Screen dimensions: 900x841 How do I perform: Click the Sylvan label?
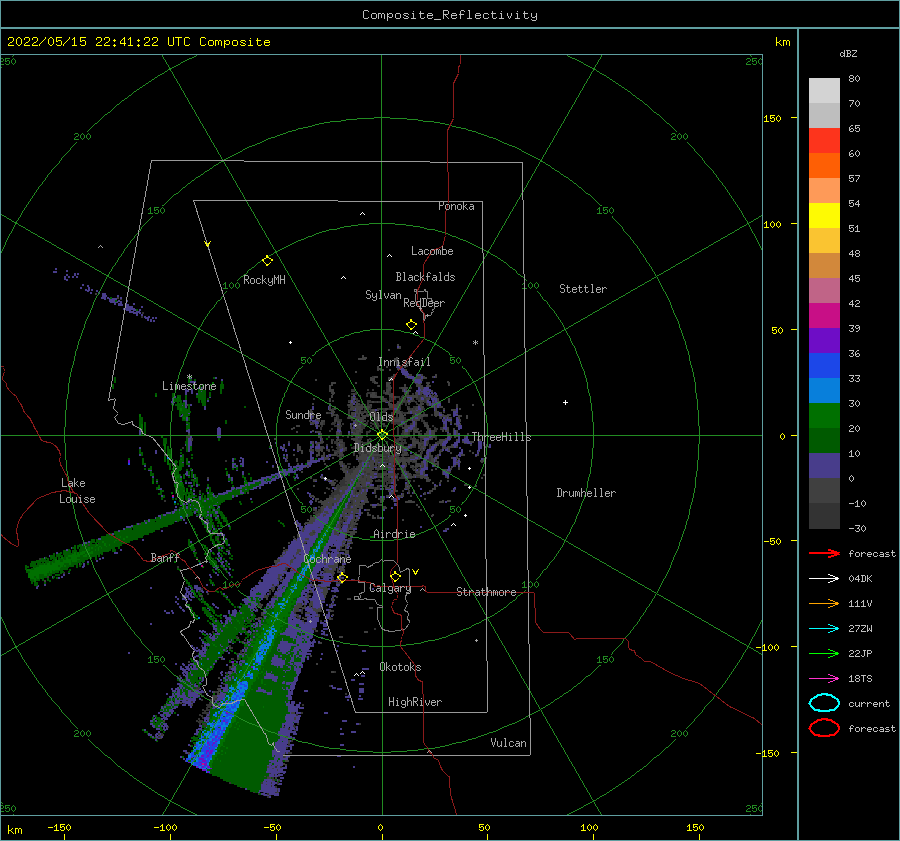(x=383, y=295)
